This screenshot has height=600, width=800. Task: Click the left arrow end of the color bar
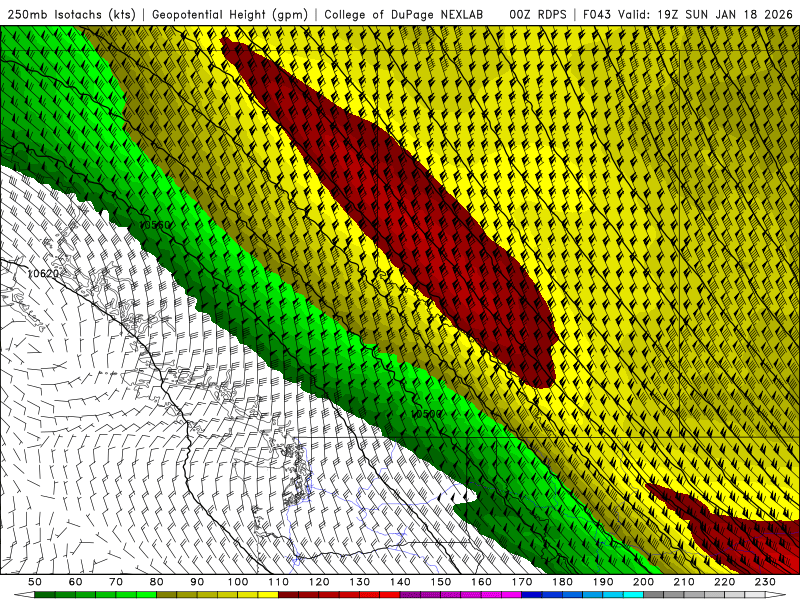pyautogui.click(x=24, y=595)
